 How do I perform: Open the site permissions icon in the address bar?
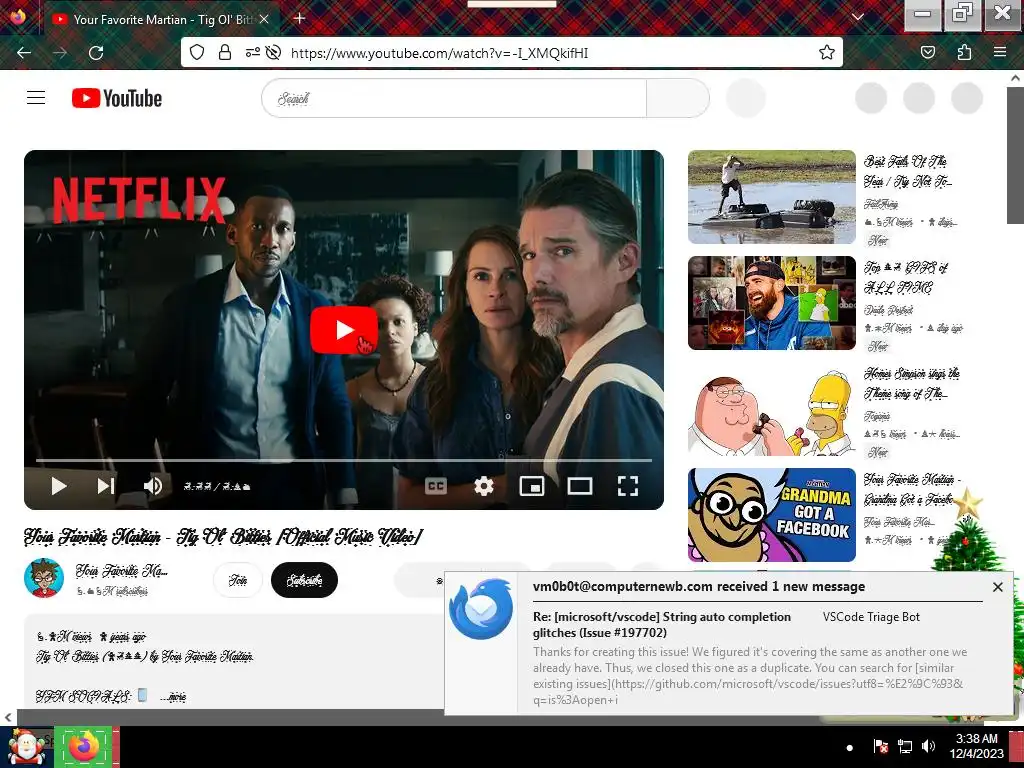(x=252, y=52)
